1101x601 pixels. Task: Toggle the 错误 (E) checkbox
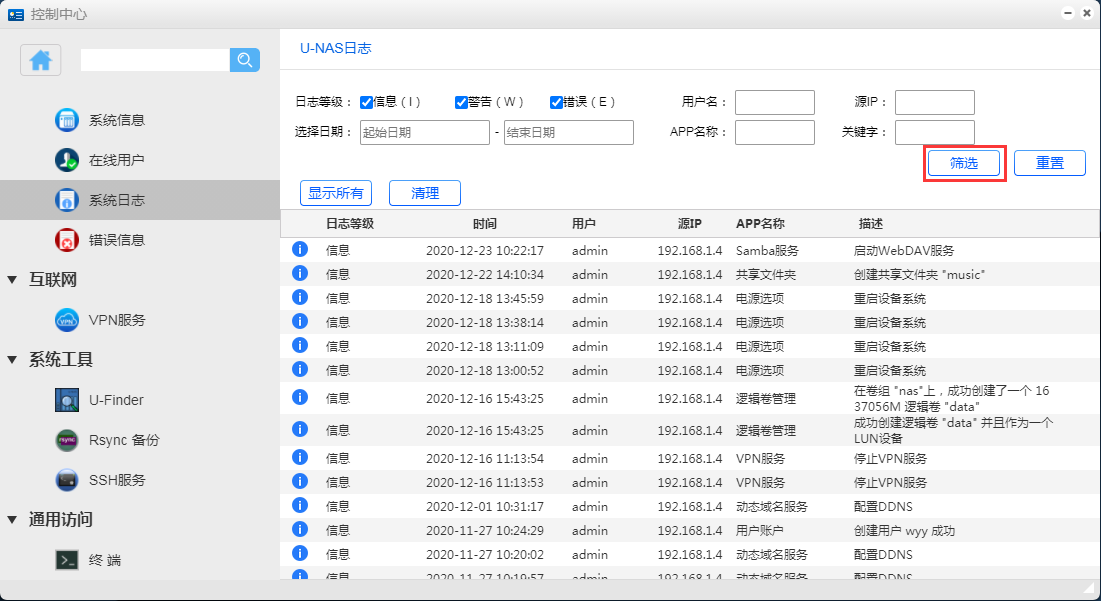coord(556,102)
